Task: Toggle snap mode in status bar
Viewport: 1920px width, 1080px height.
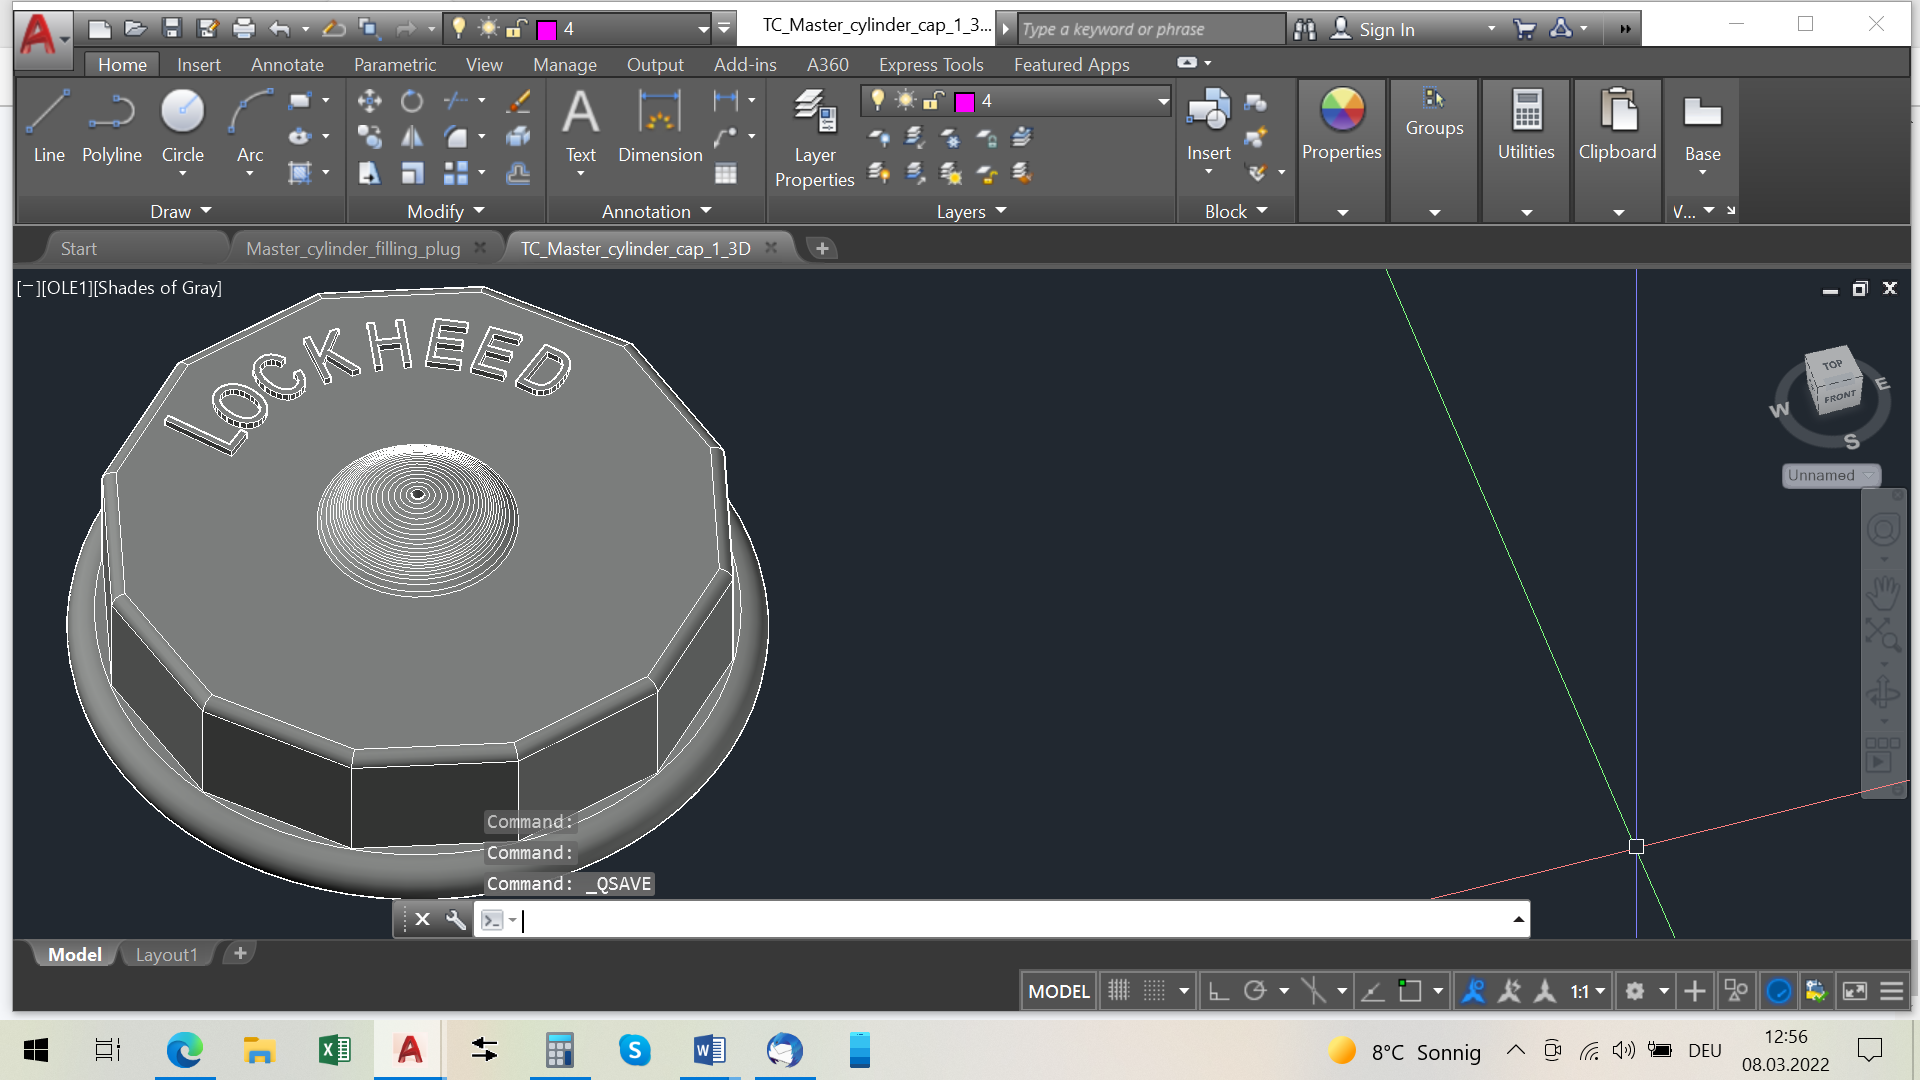Action: point(1154,991)
